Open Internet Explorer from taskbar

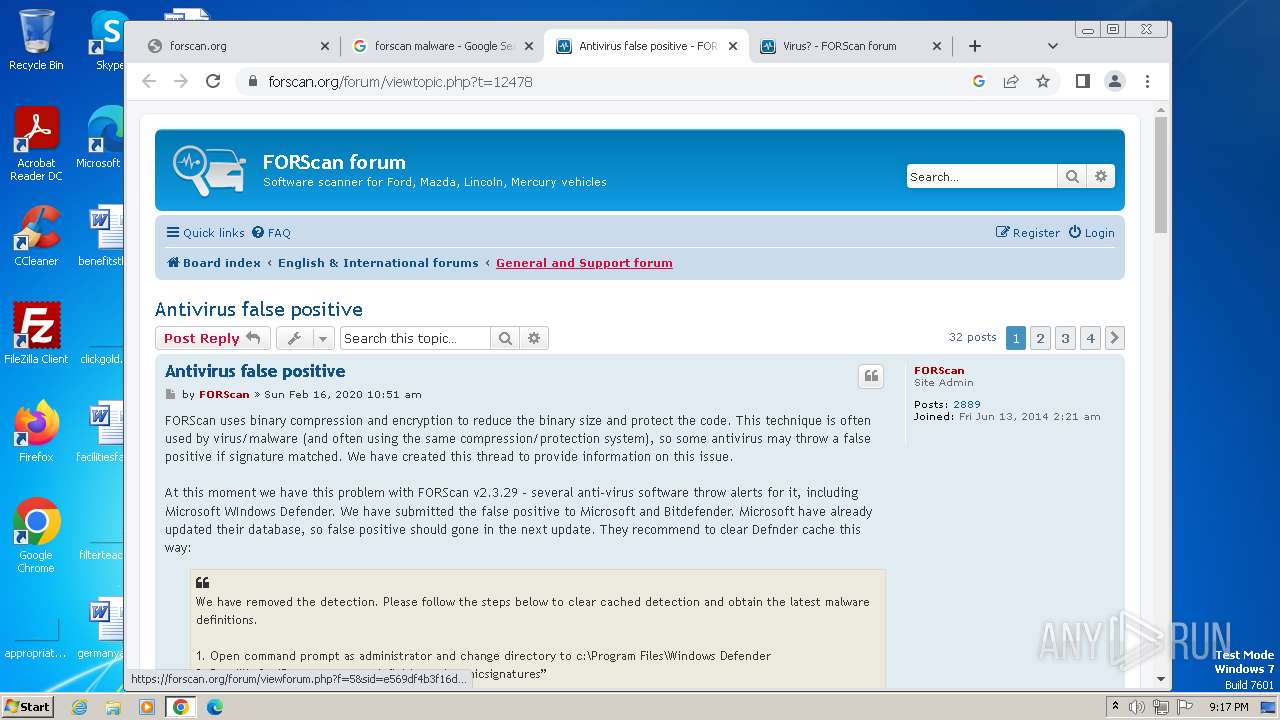(79, 706)
